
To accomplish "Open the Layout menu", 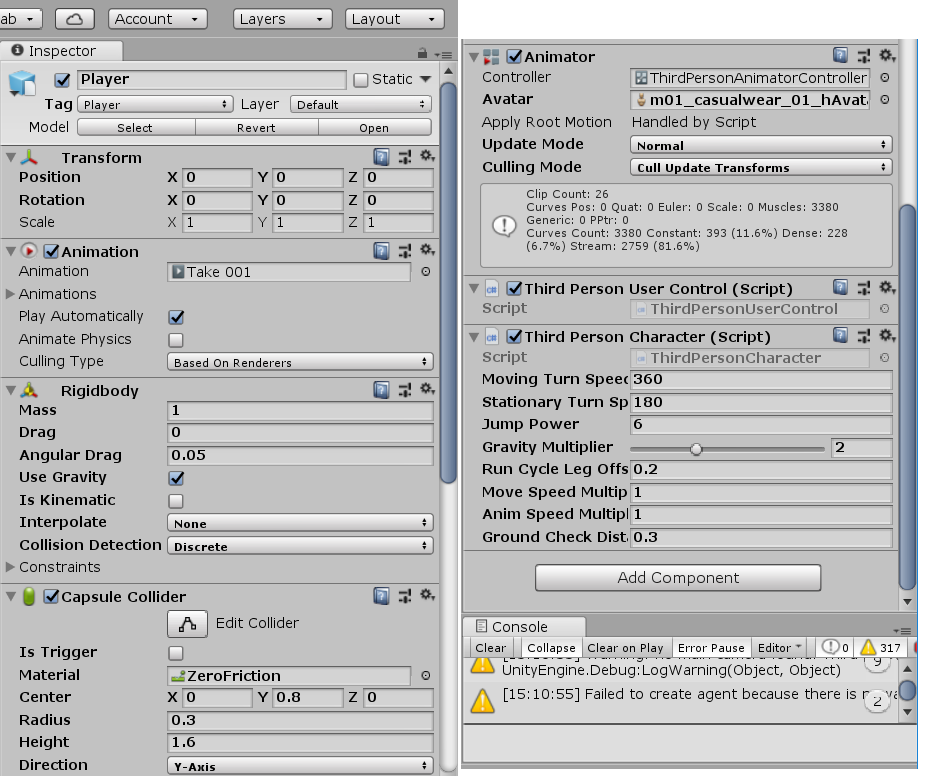I will point(394,18).
